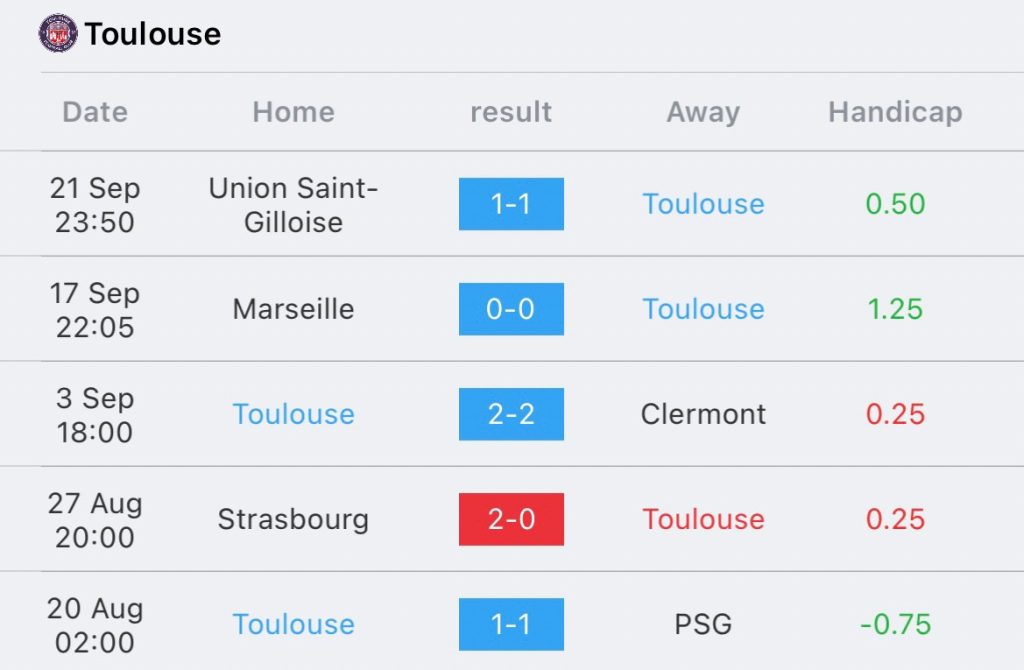Click the -0.75 handicap value
Image resolution: width=1024 pixels, height=670 pixels.
click(x=895, y=624)
